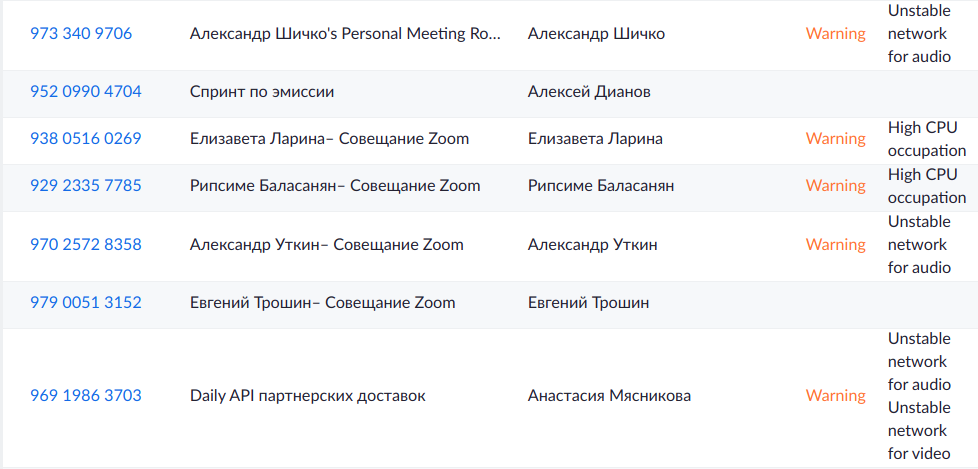This screenshot has width=978, height=469.
Task: Open meeting ID 938 0516 0269
Action: click(x=85, y=138)
